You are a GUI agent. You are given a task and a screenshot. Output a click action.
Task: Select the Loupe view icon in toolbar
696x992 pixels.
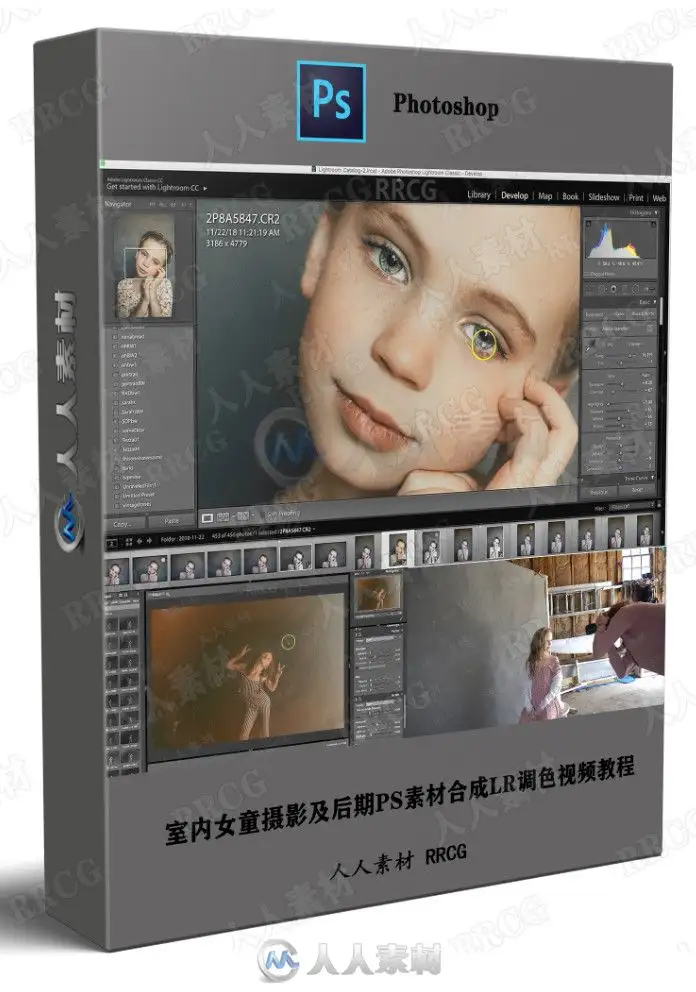tap(207, 518)
